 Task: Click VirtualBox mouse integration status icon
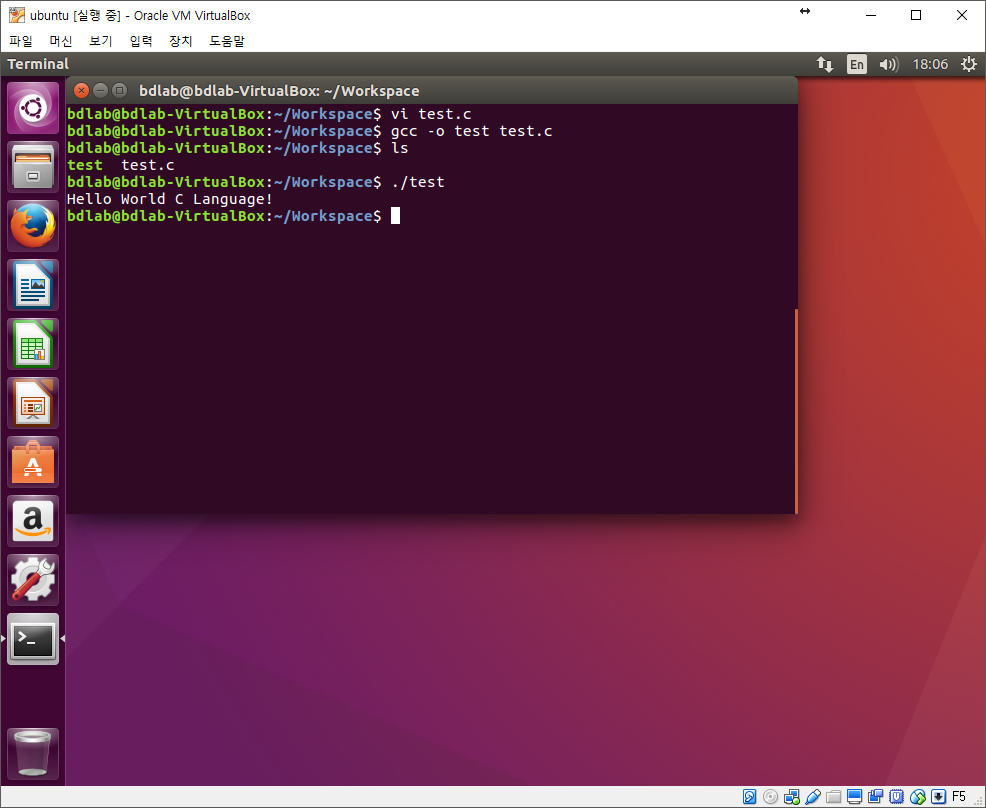(917, 797)
